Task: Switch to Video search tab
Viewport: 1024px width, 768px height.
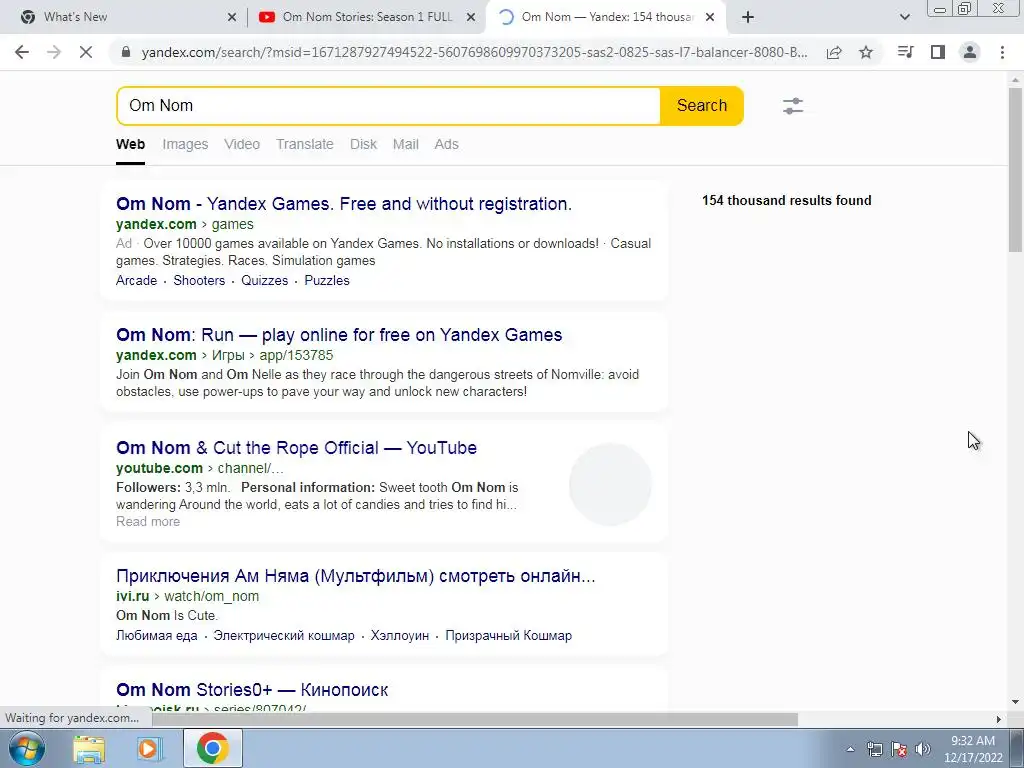Action: pos(242,144)
